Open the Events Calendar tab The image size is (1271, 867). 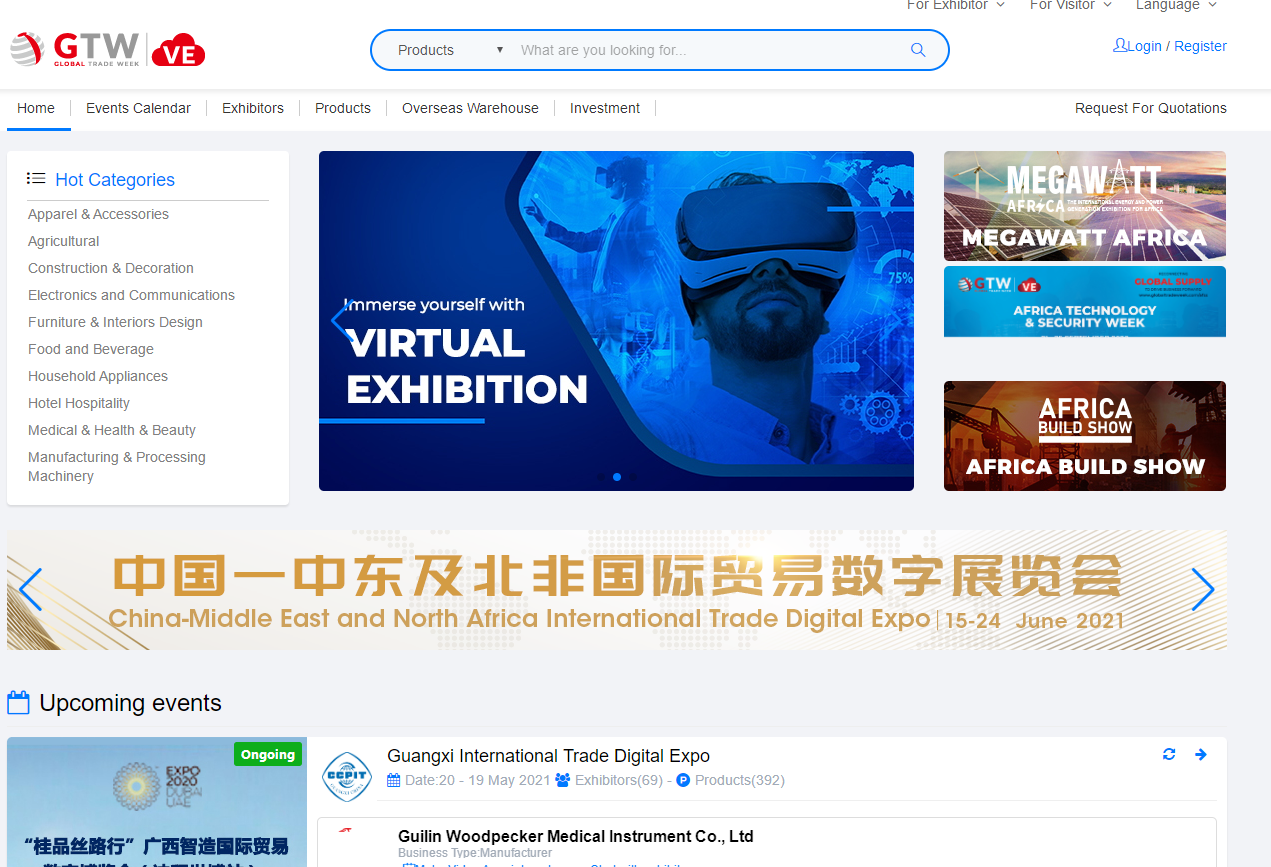pos(138,108)
